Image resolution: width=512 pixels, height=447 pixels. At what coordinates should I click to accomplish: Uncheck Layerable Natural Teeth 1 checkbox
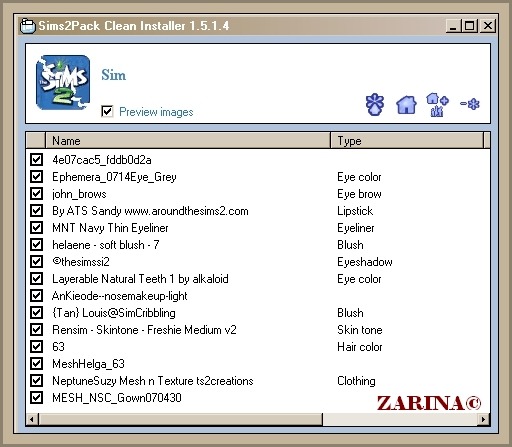click(36, 279)
